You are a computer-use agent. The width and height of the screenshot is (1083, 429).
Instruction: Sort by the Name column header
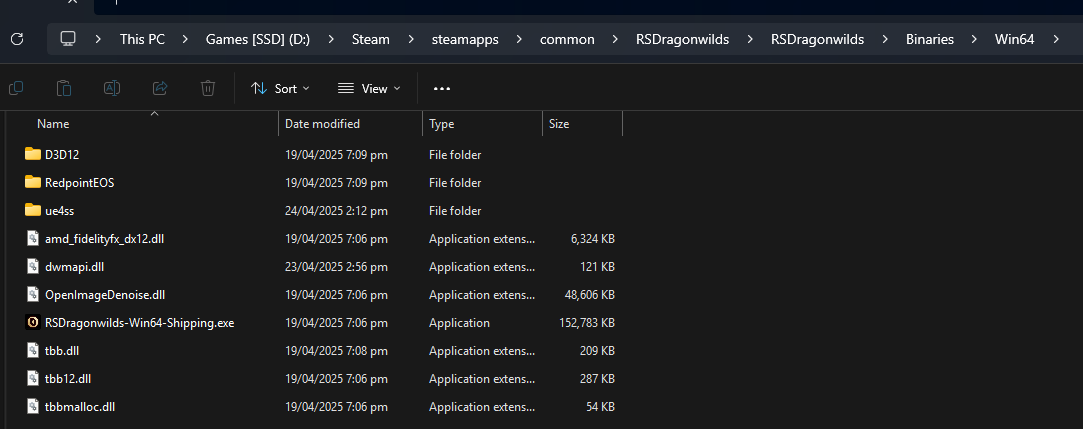tap(53, 124)
